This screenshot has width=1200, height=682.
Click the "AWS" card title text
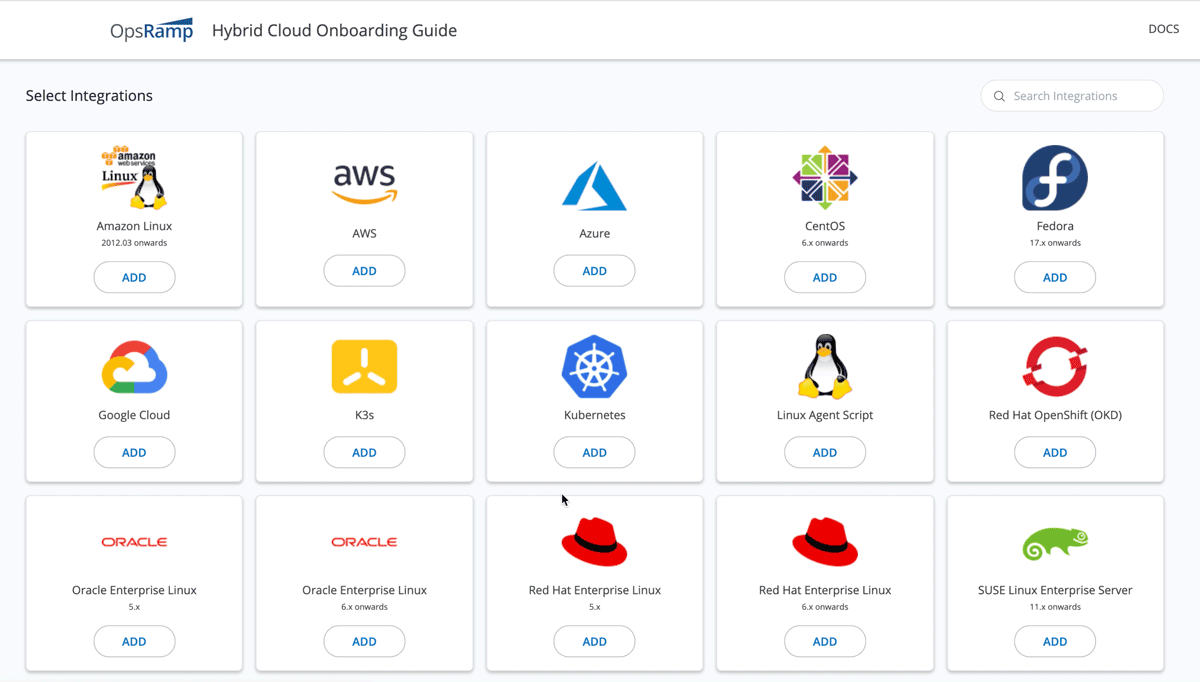click(x=364, y=233)
